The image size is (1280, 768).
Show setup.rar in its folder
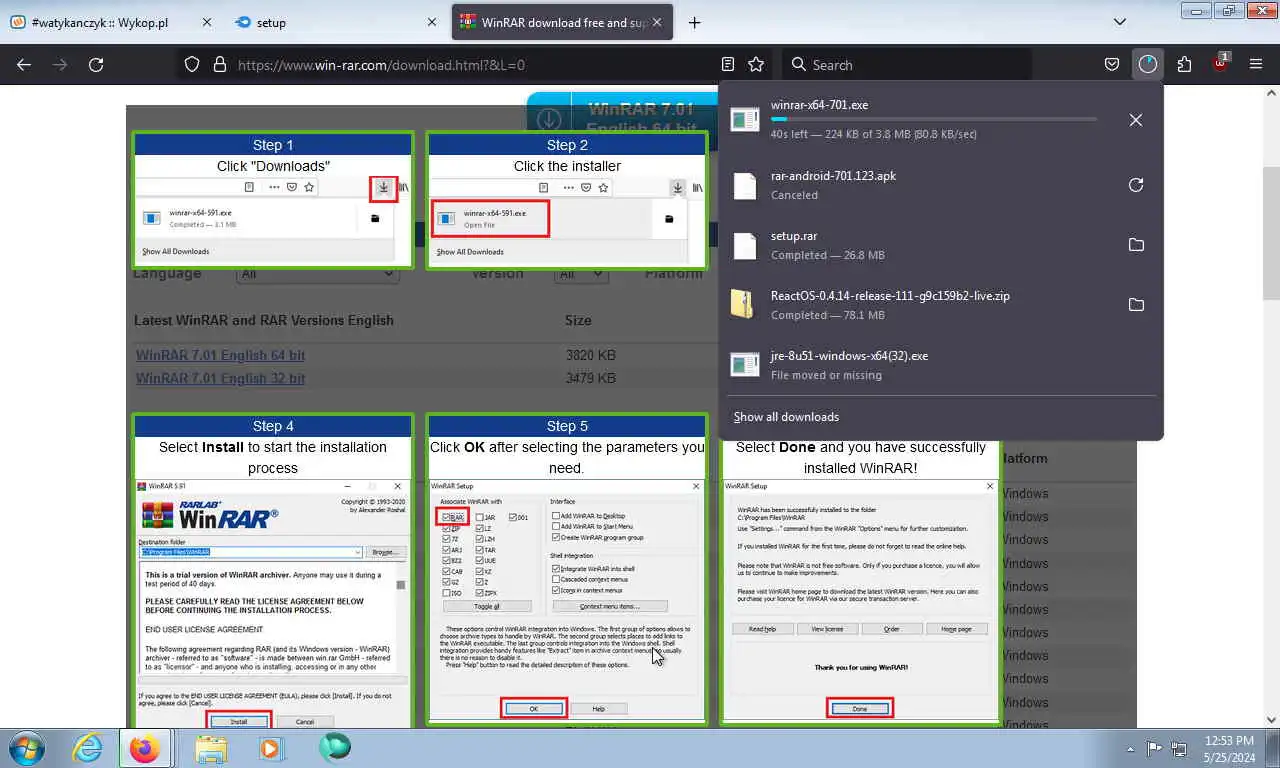[1135, 245]
